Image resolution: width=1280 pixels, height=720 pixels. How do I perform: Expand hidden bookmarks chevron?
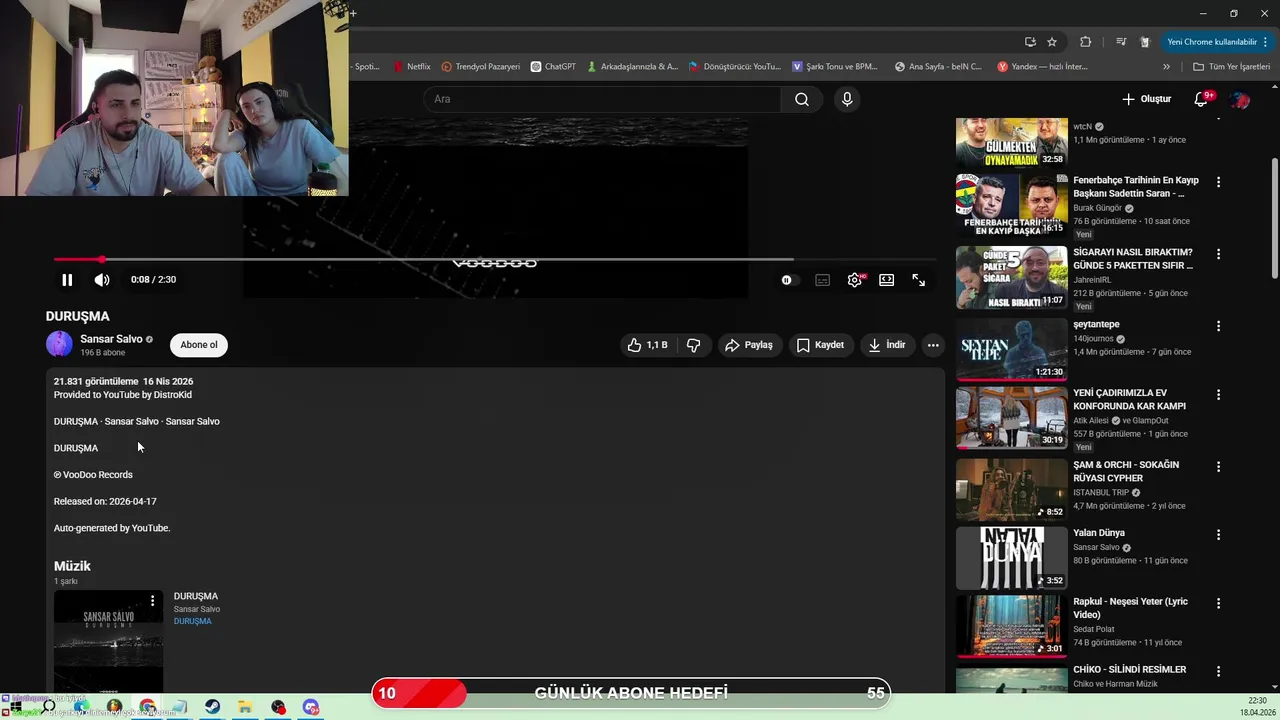coord(1166,67)
